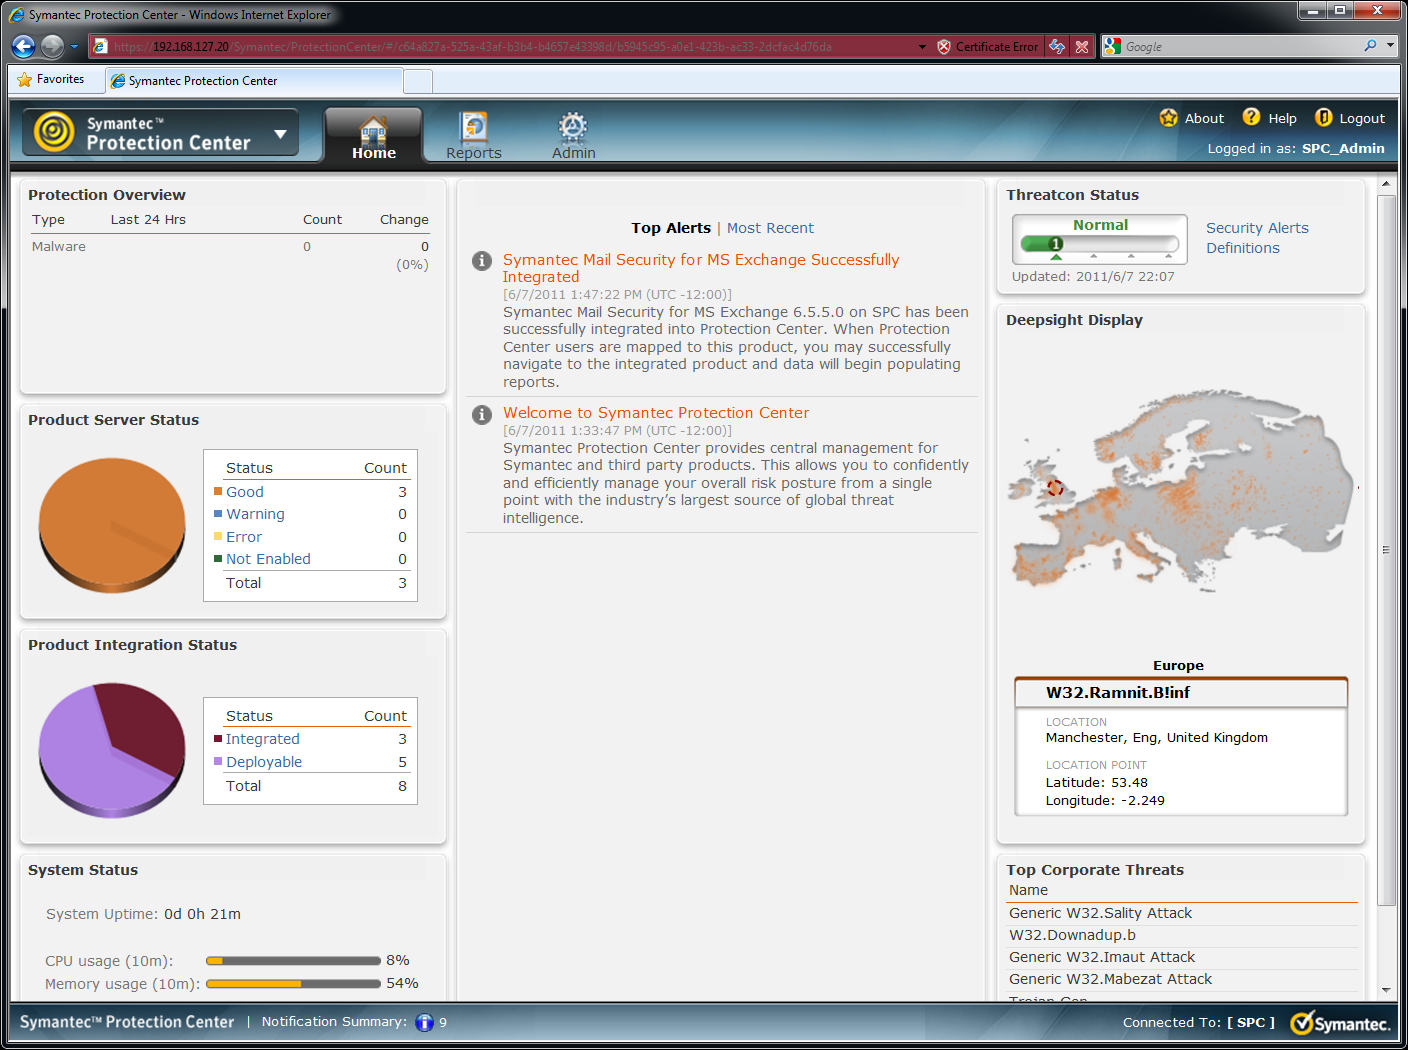Click the CPU usage progress bar
This screenshot has height=1050, width=1408.
[294, 961]
